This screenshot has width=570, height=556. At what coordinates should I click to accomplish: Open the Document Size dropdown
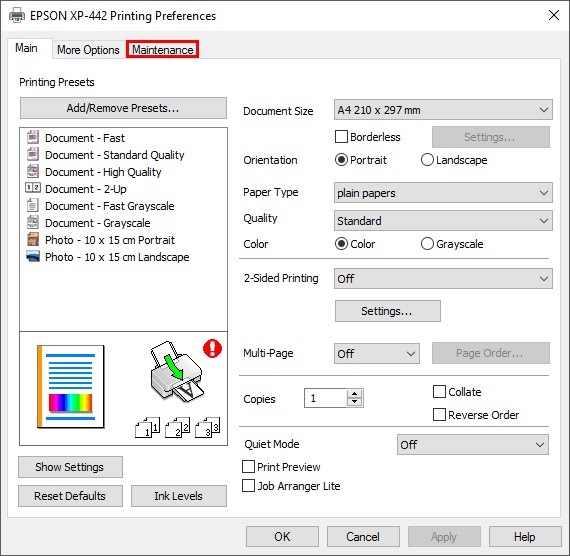pos(443,109)
